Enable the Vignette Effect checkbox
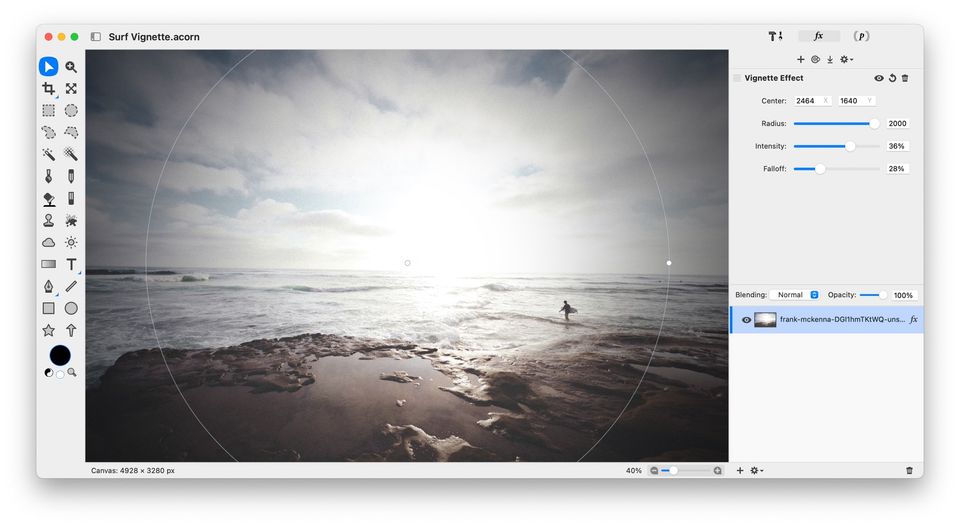The width and height of the screenshot is (960, 526). 737,78
